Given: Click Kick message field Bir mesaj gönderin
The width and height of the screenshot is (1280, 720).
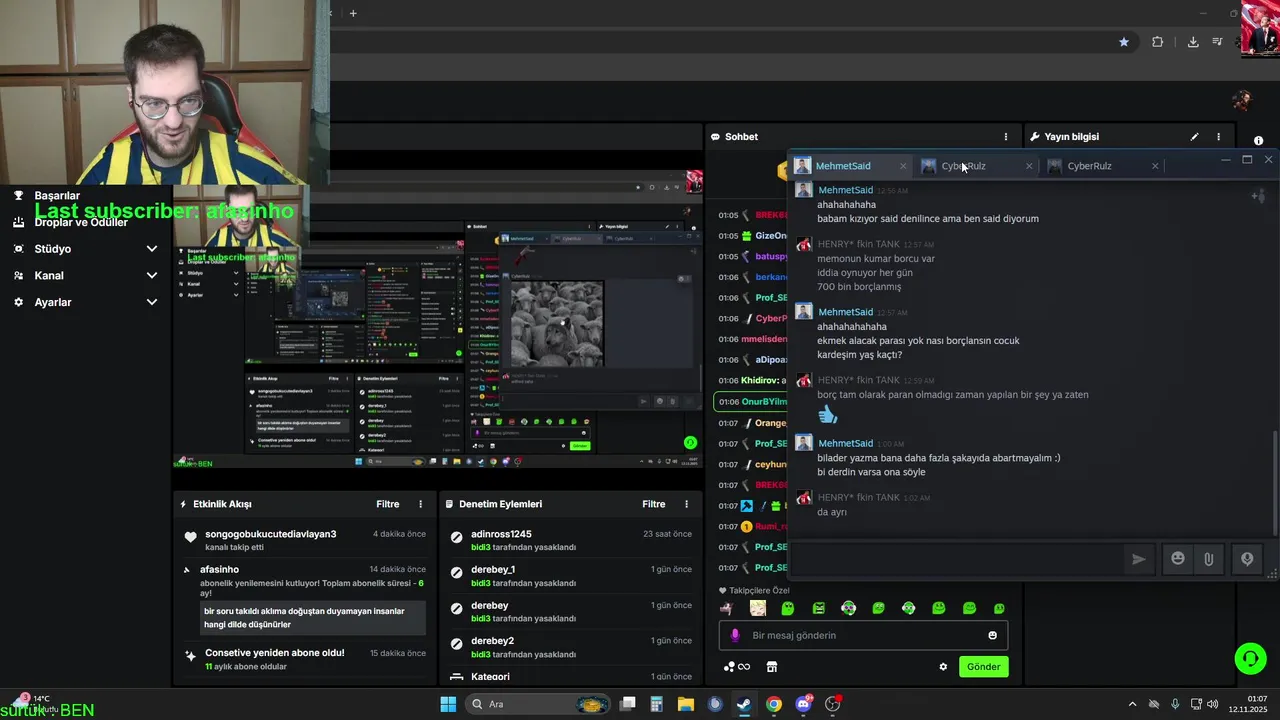Looking at the screenshot, I should point(863,635).
